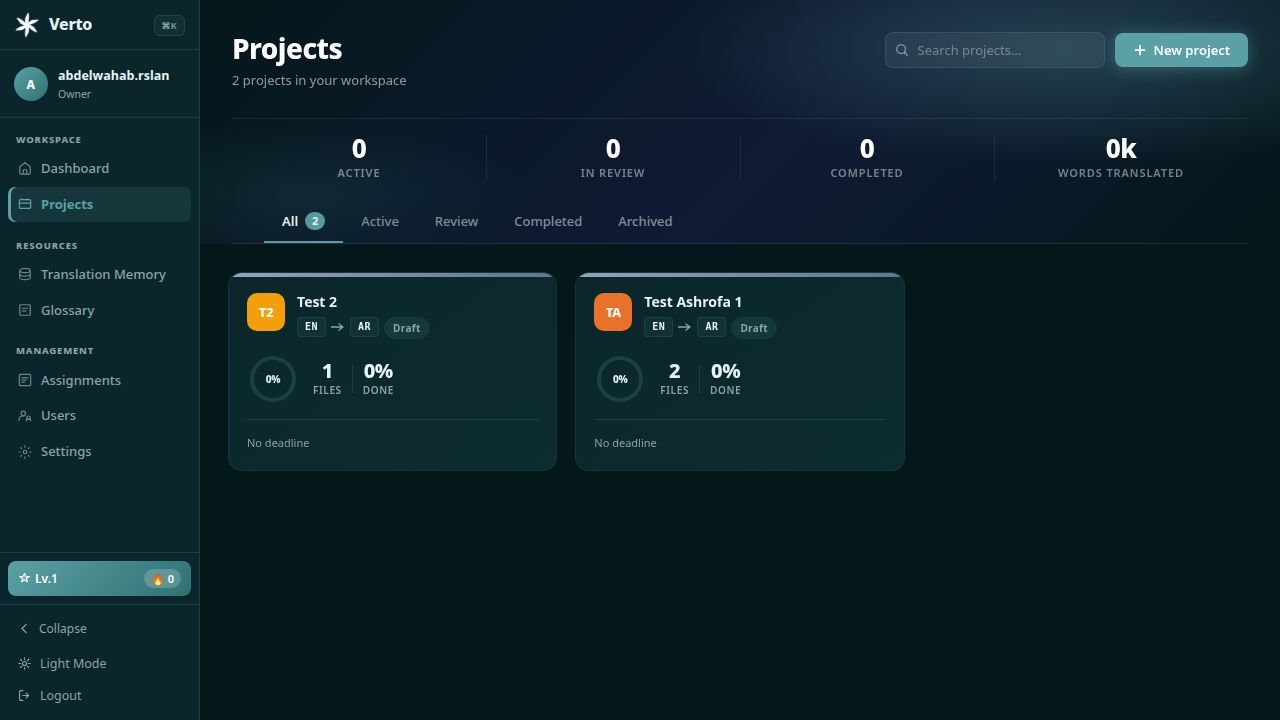Open the Settings page
Image resolution: width=1280 pixels, height=720 pixels.
click(100, 451)
